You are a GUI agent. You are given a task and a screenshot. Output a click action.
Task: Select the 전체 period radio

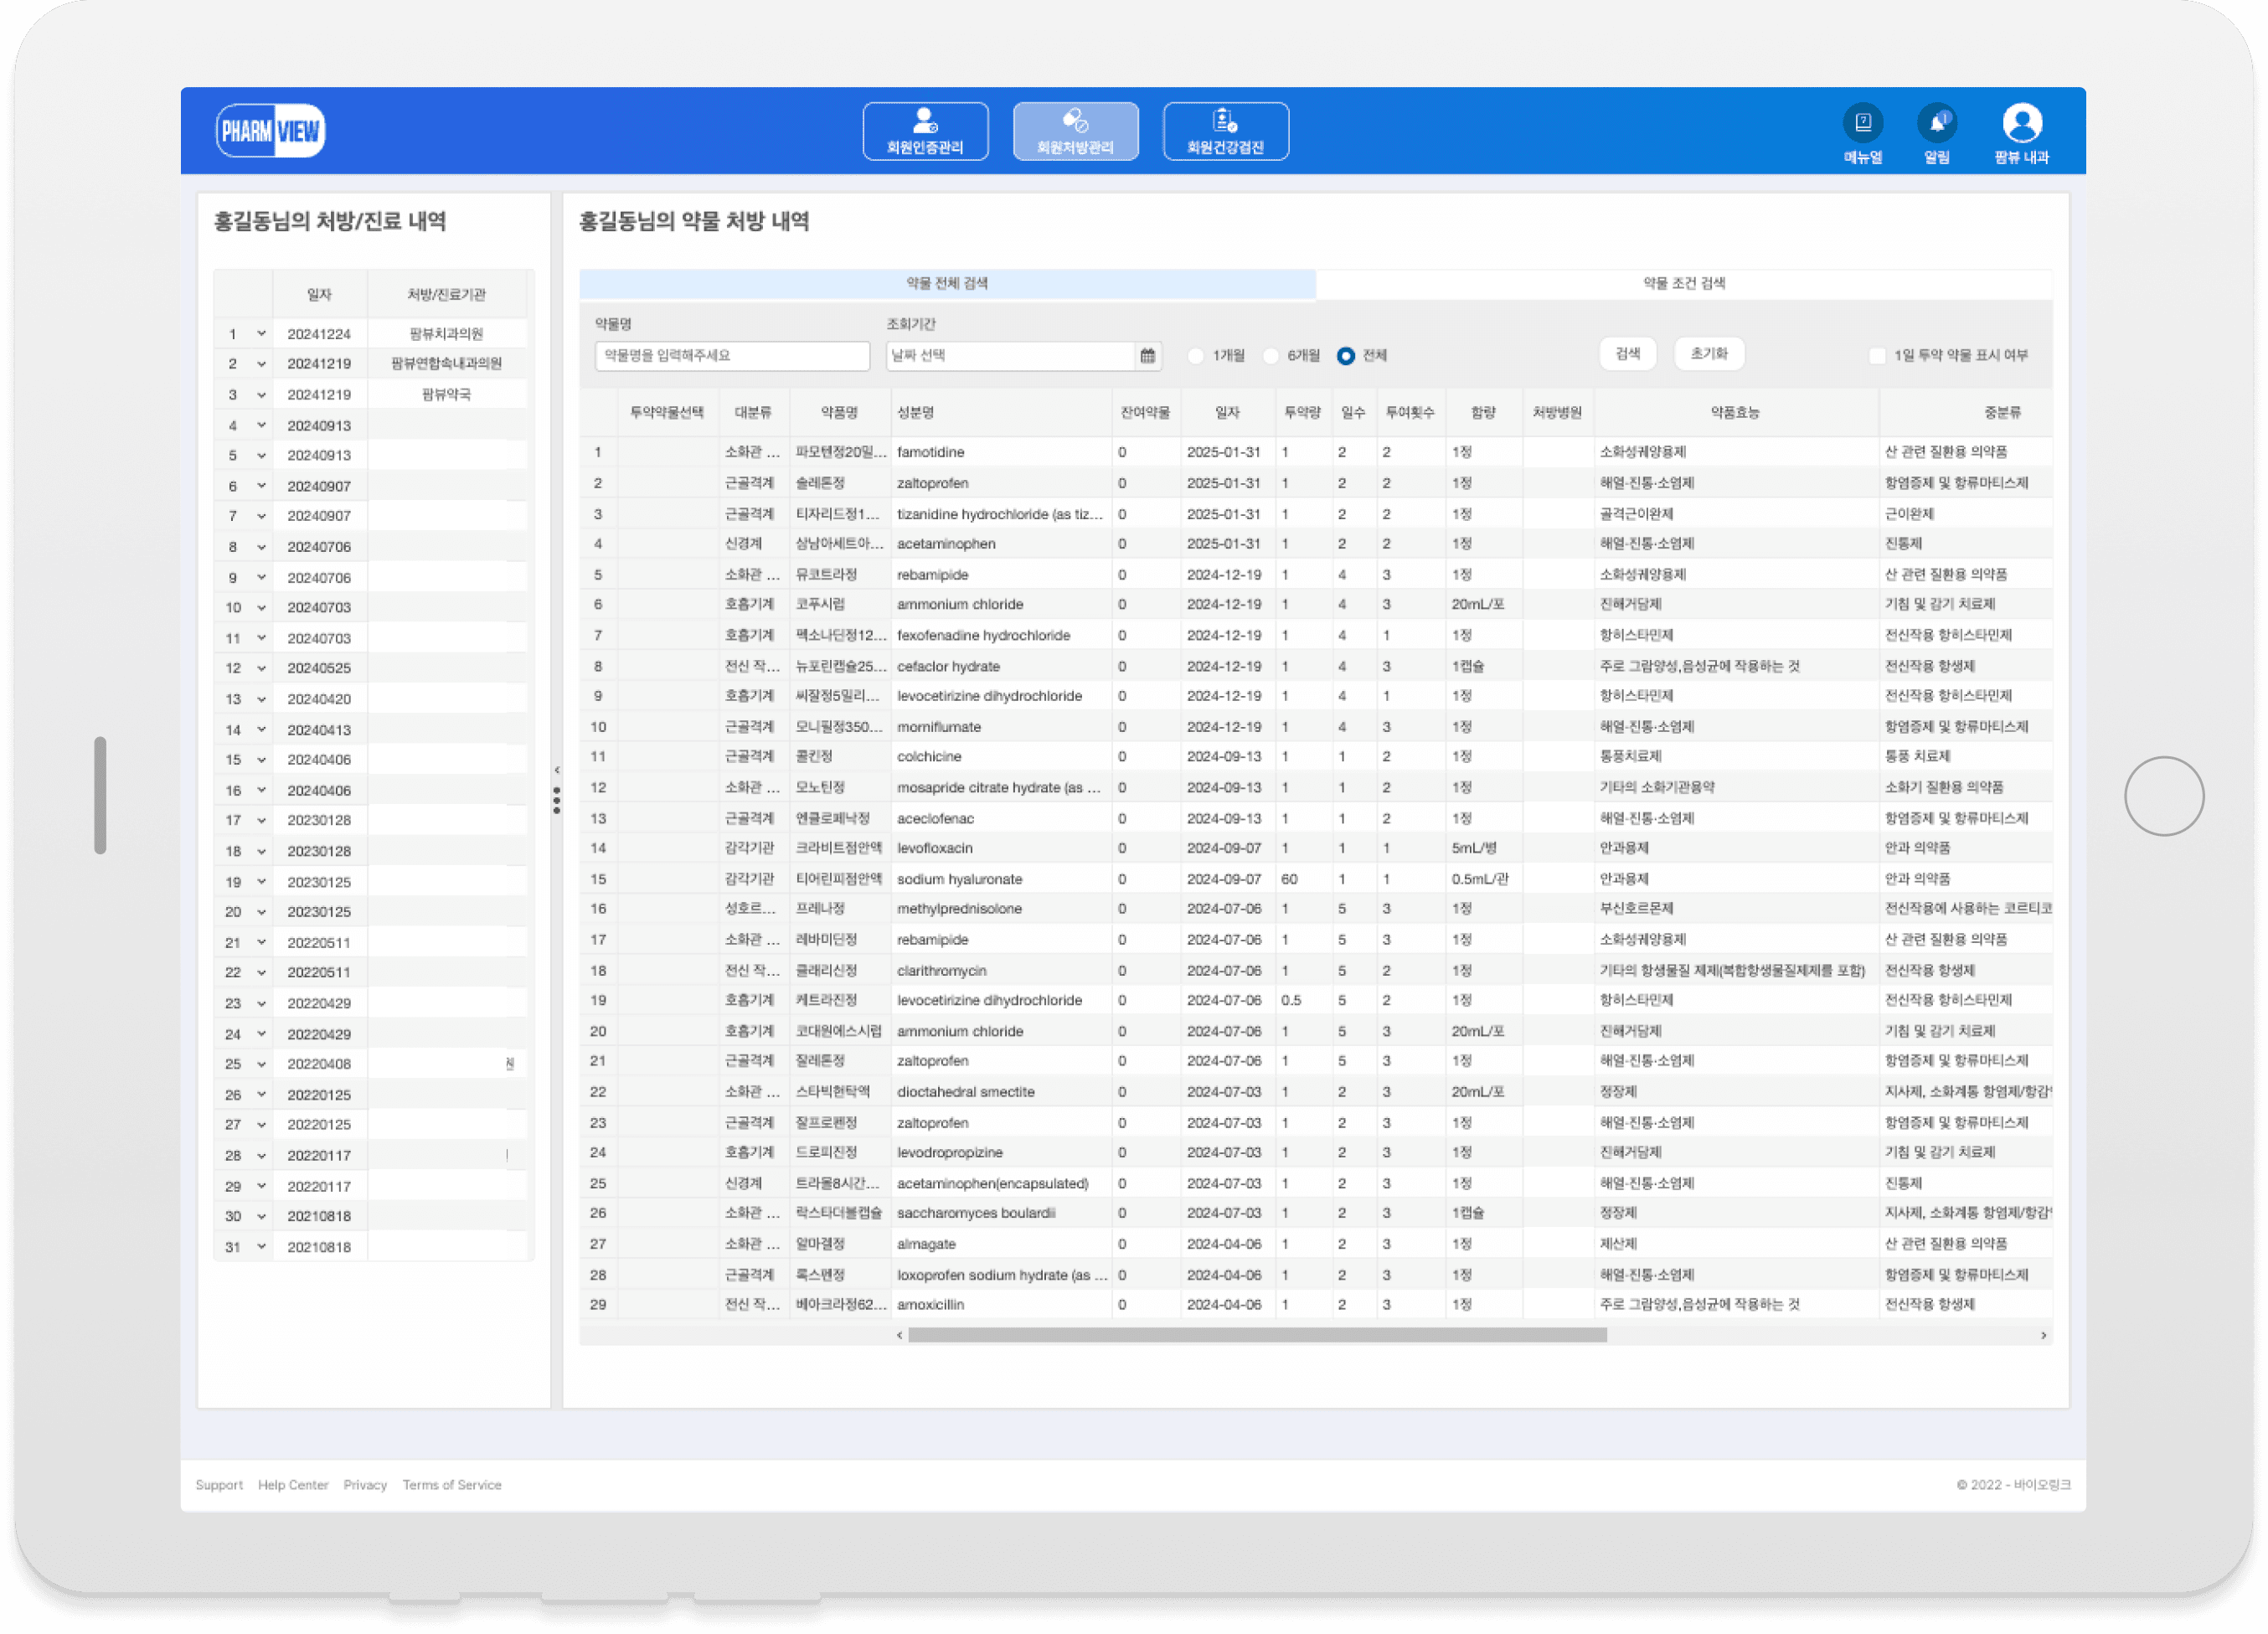(x=1346, y=356)
